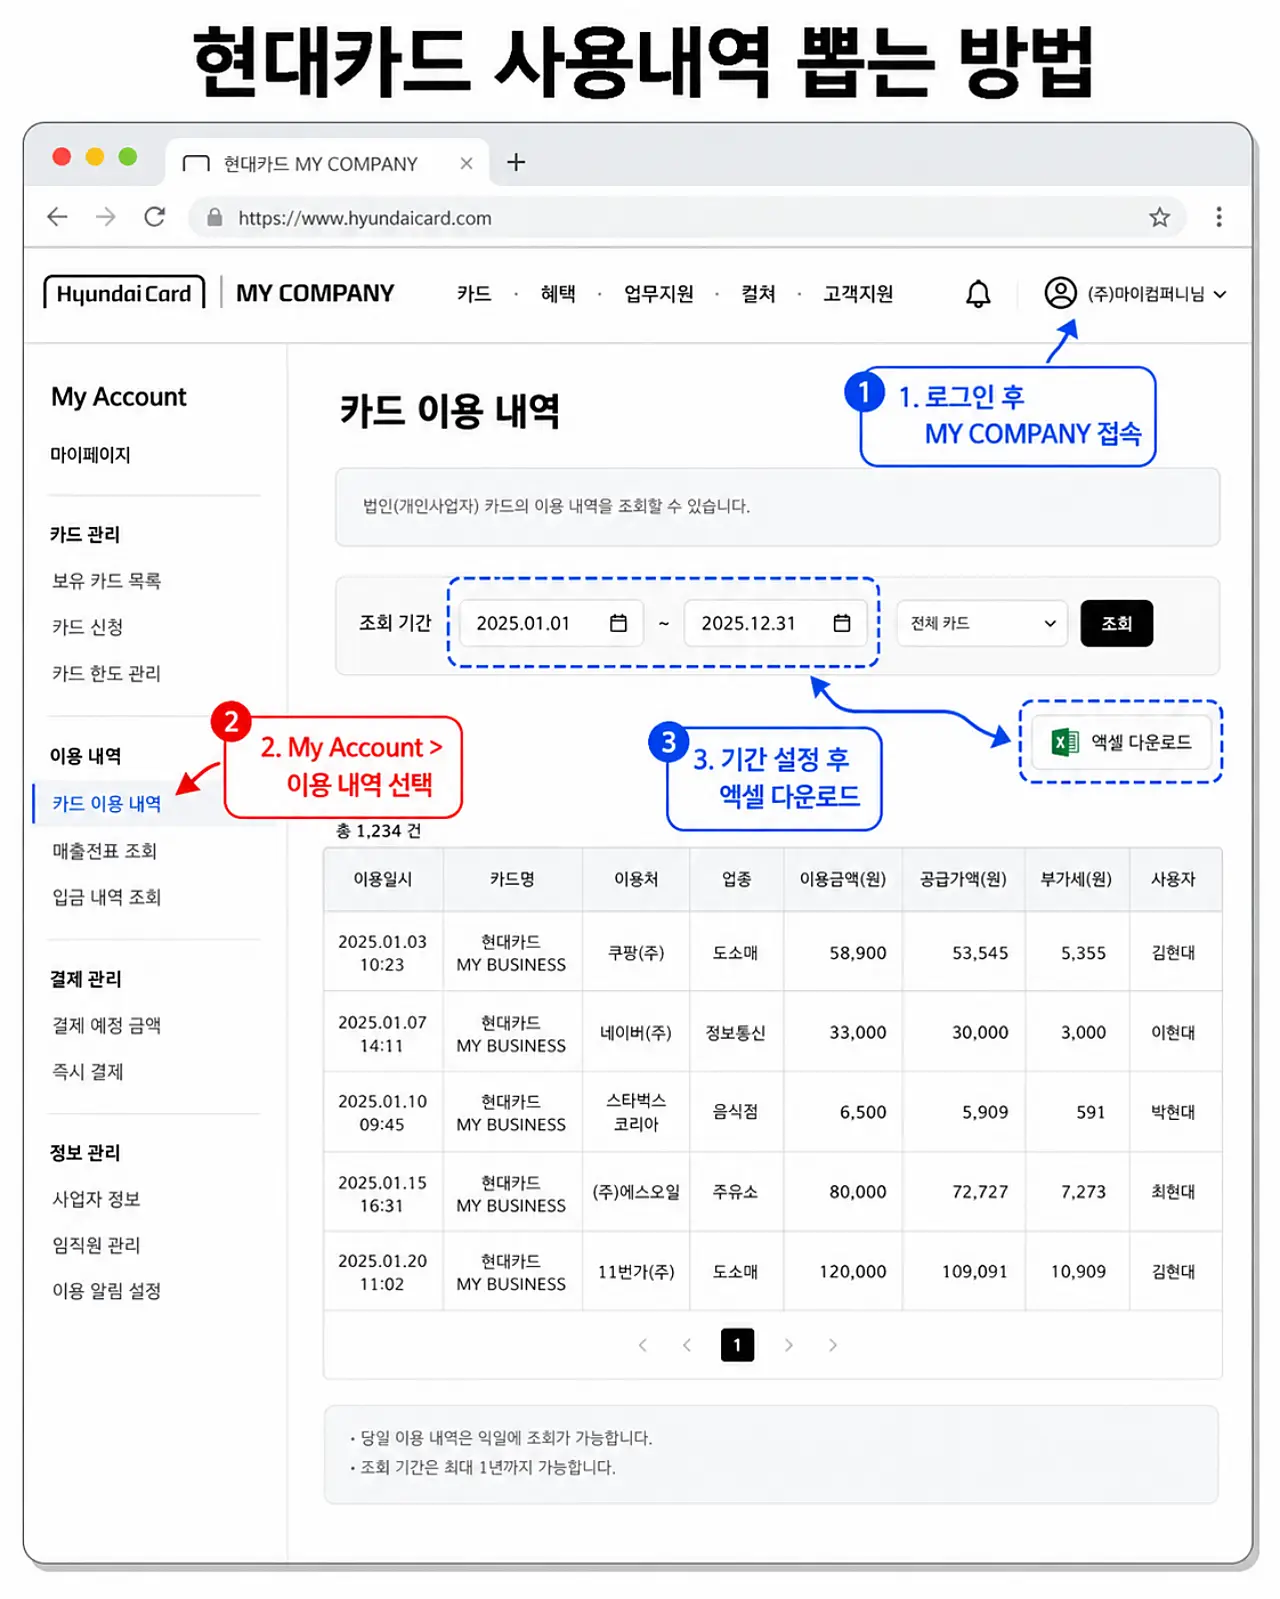Go to next page of results
The height and width of the screenshot is (1599, 1280).
tap(788, 1345)
